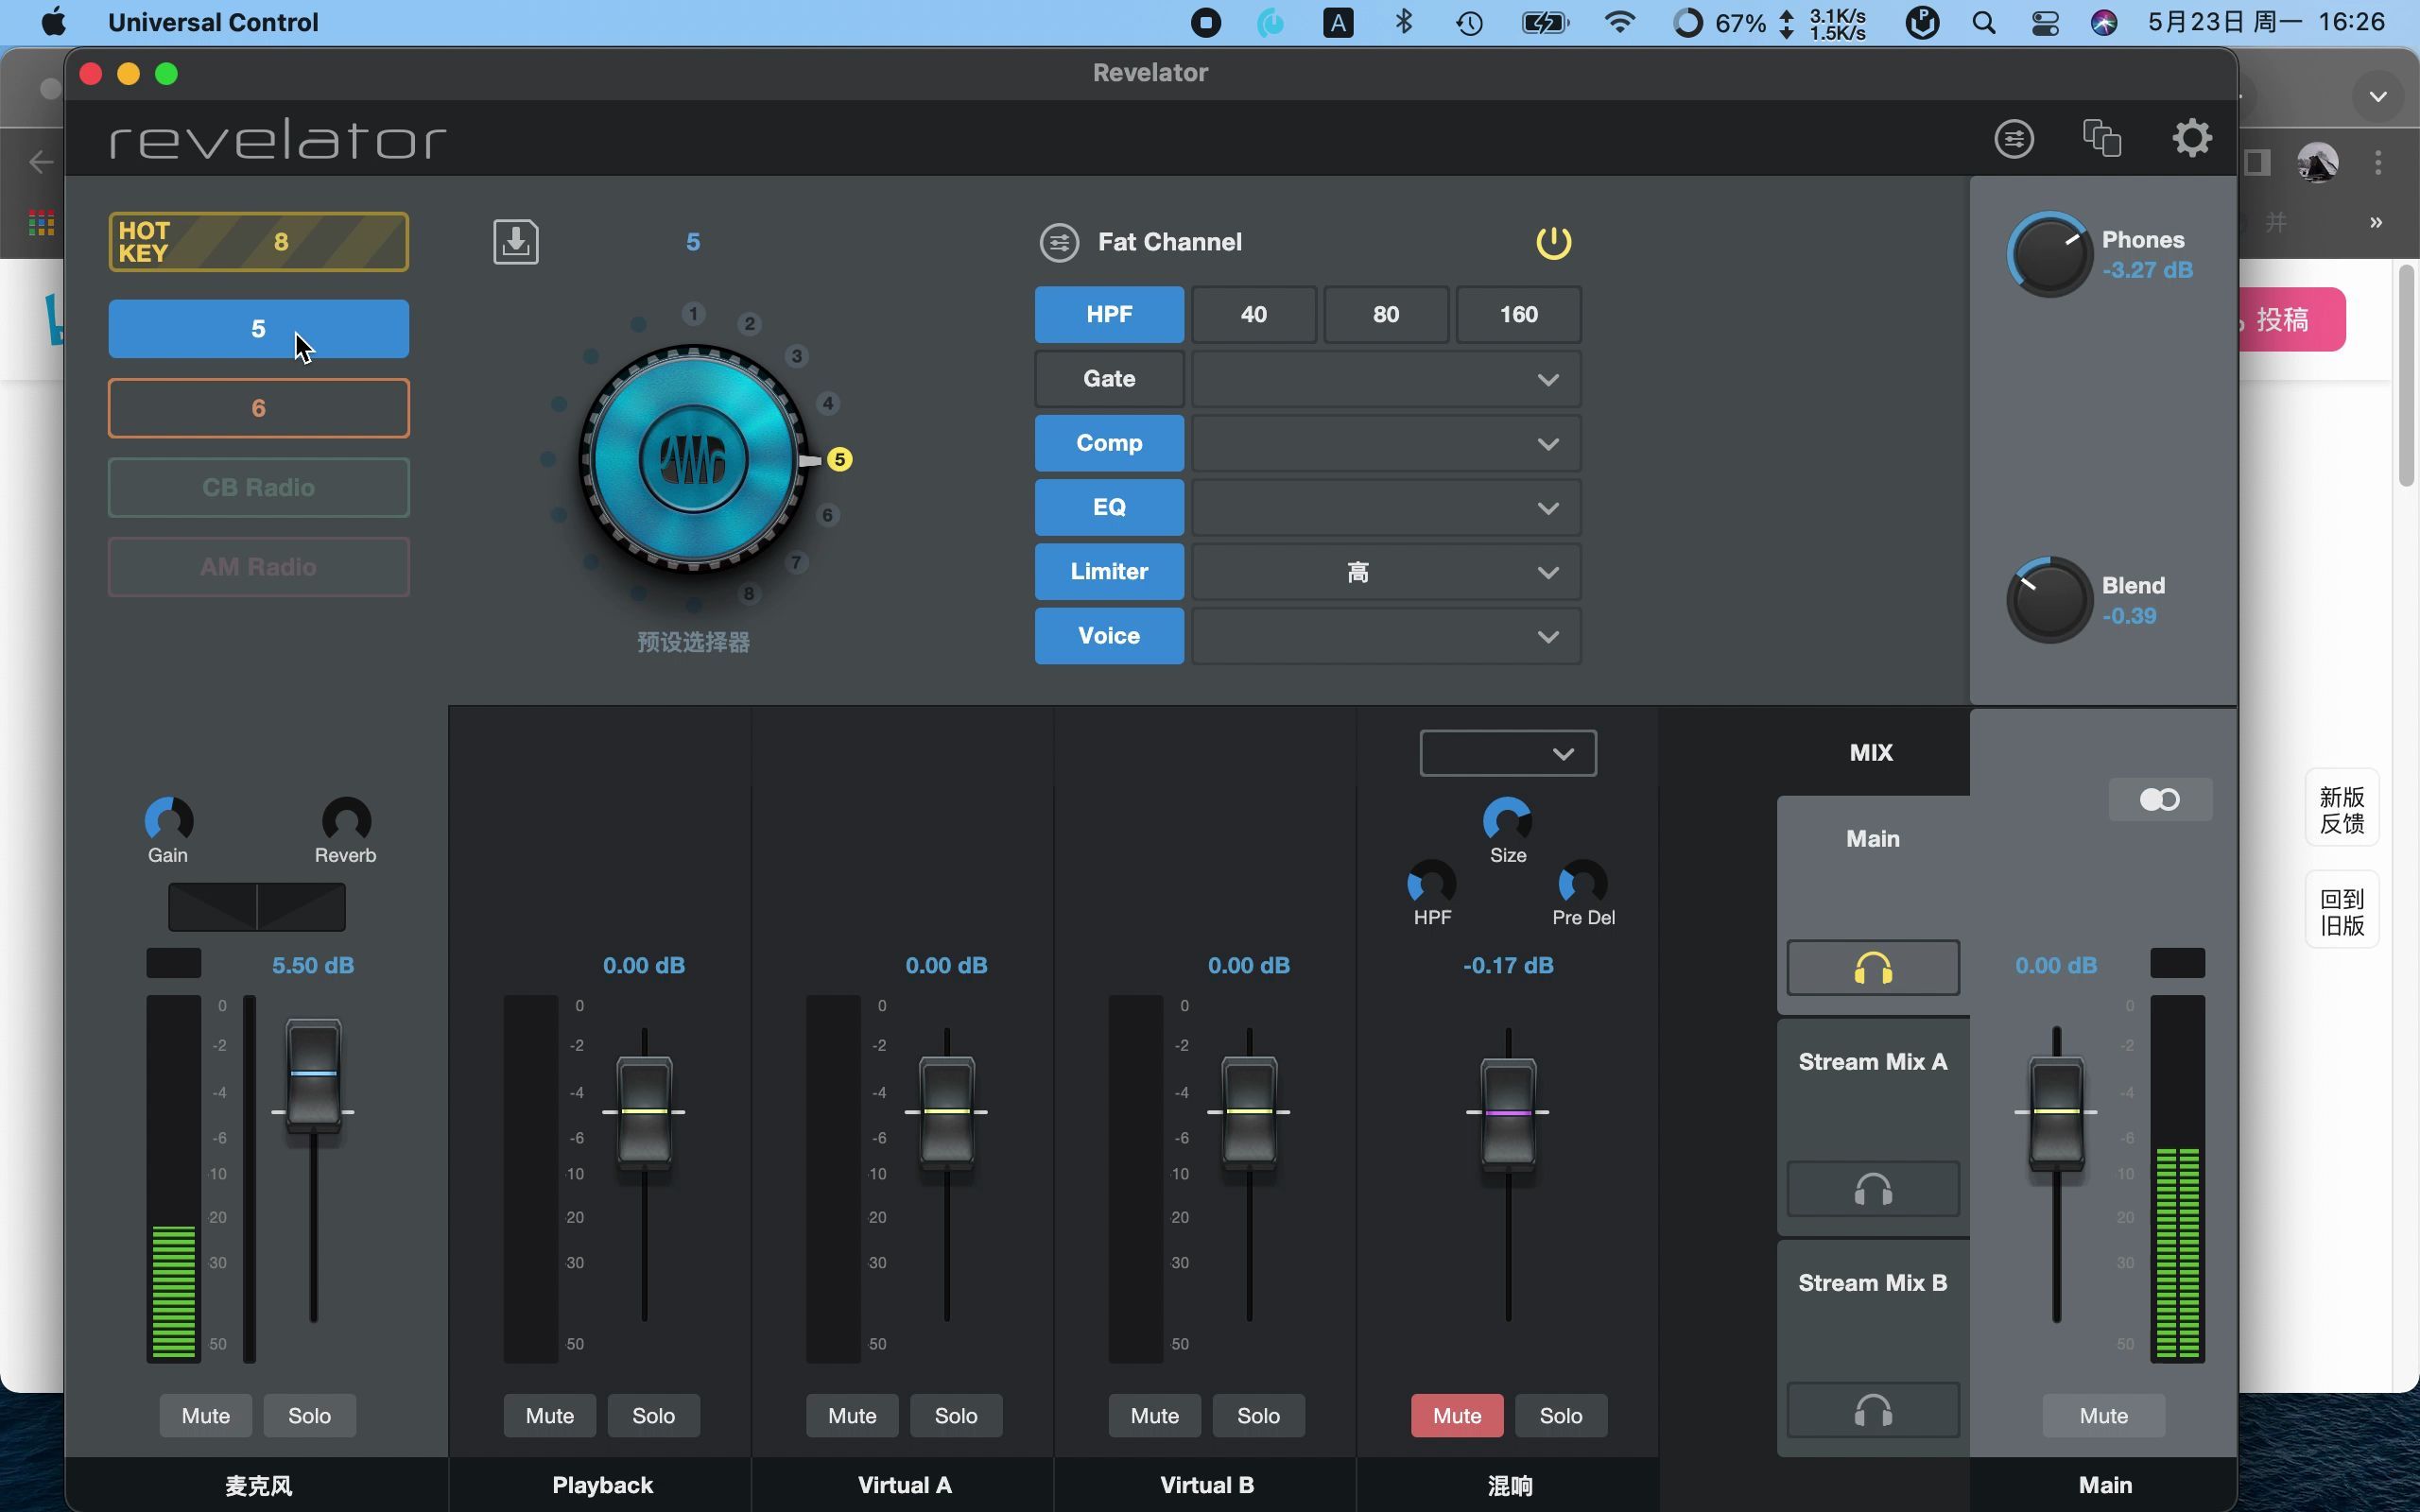Click the Time Machine menu bar icon

1469,22
